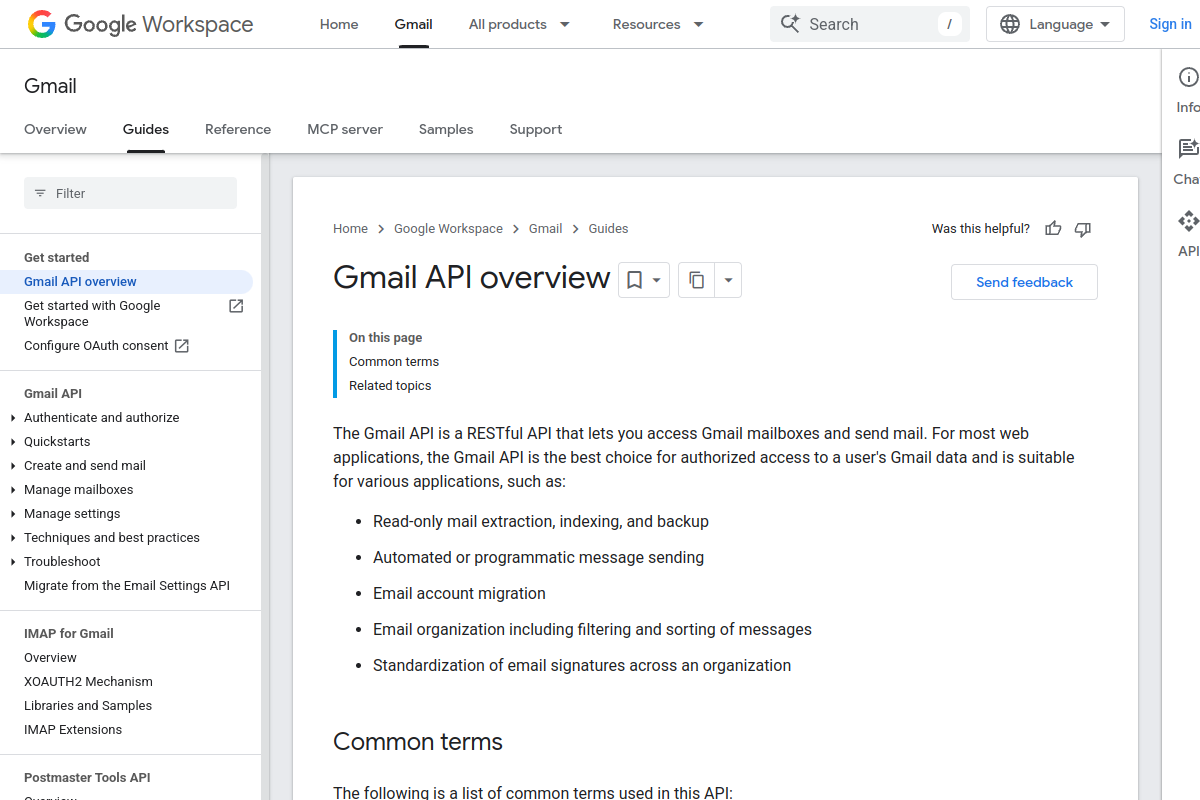Open Get started with Google Workspace link
The width and height of the screenshot is (1200, 800).
point(92,314)
